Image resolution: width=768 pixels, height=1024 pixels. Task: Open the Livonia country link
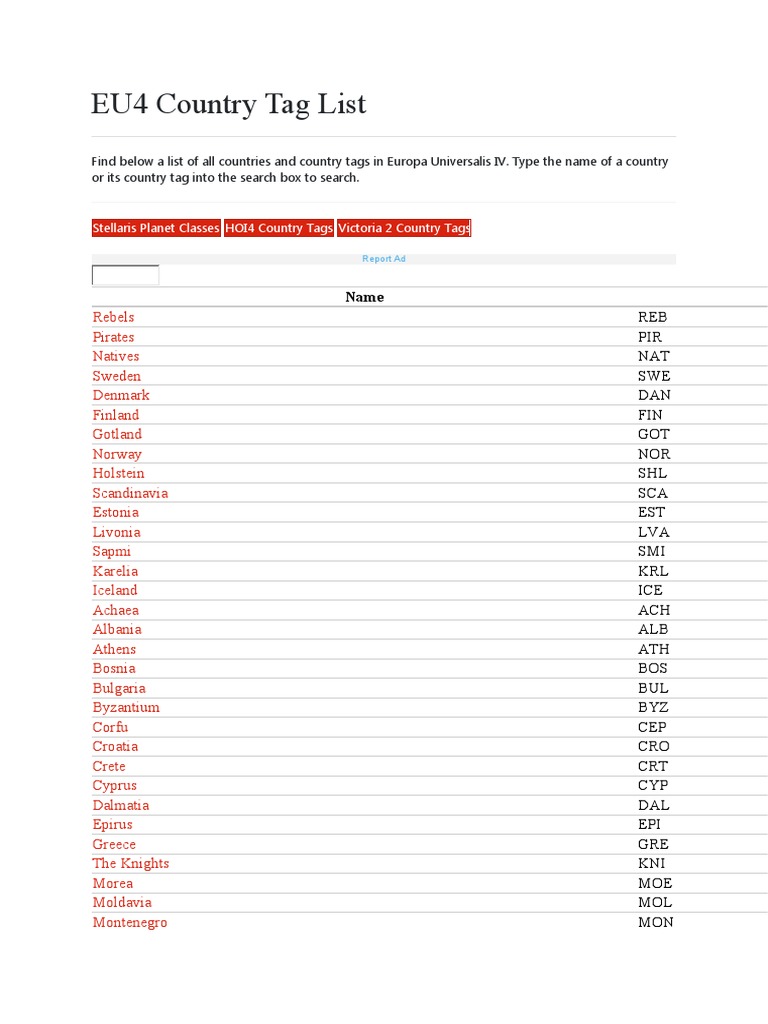coord(116,532)
